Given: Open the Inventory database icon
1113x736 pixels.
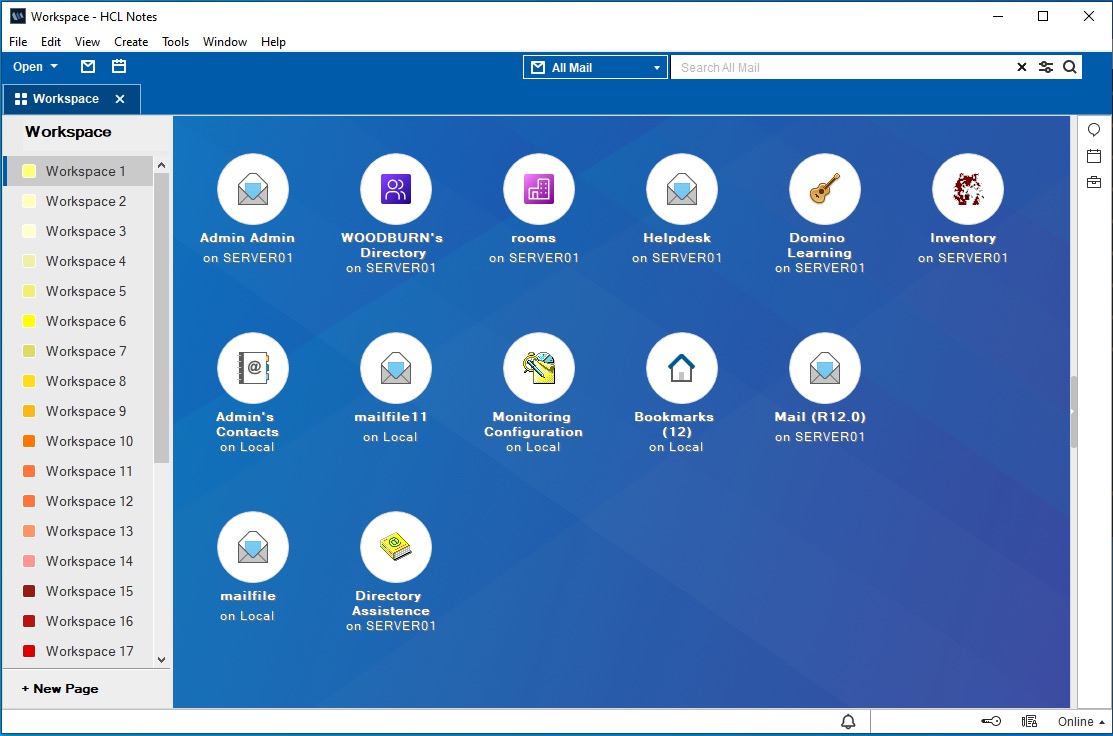Looking at the screenshot, I should 968,190.
